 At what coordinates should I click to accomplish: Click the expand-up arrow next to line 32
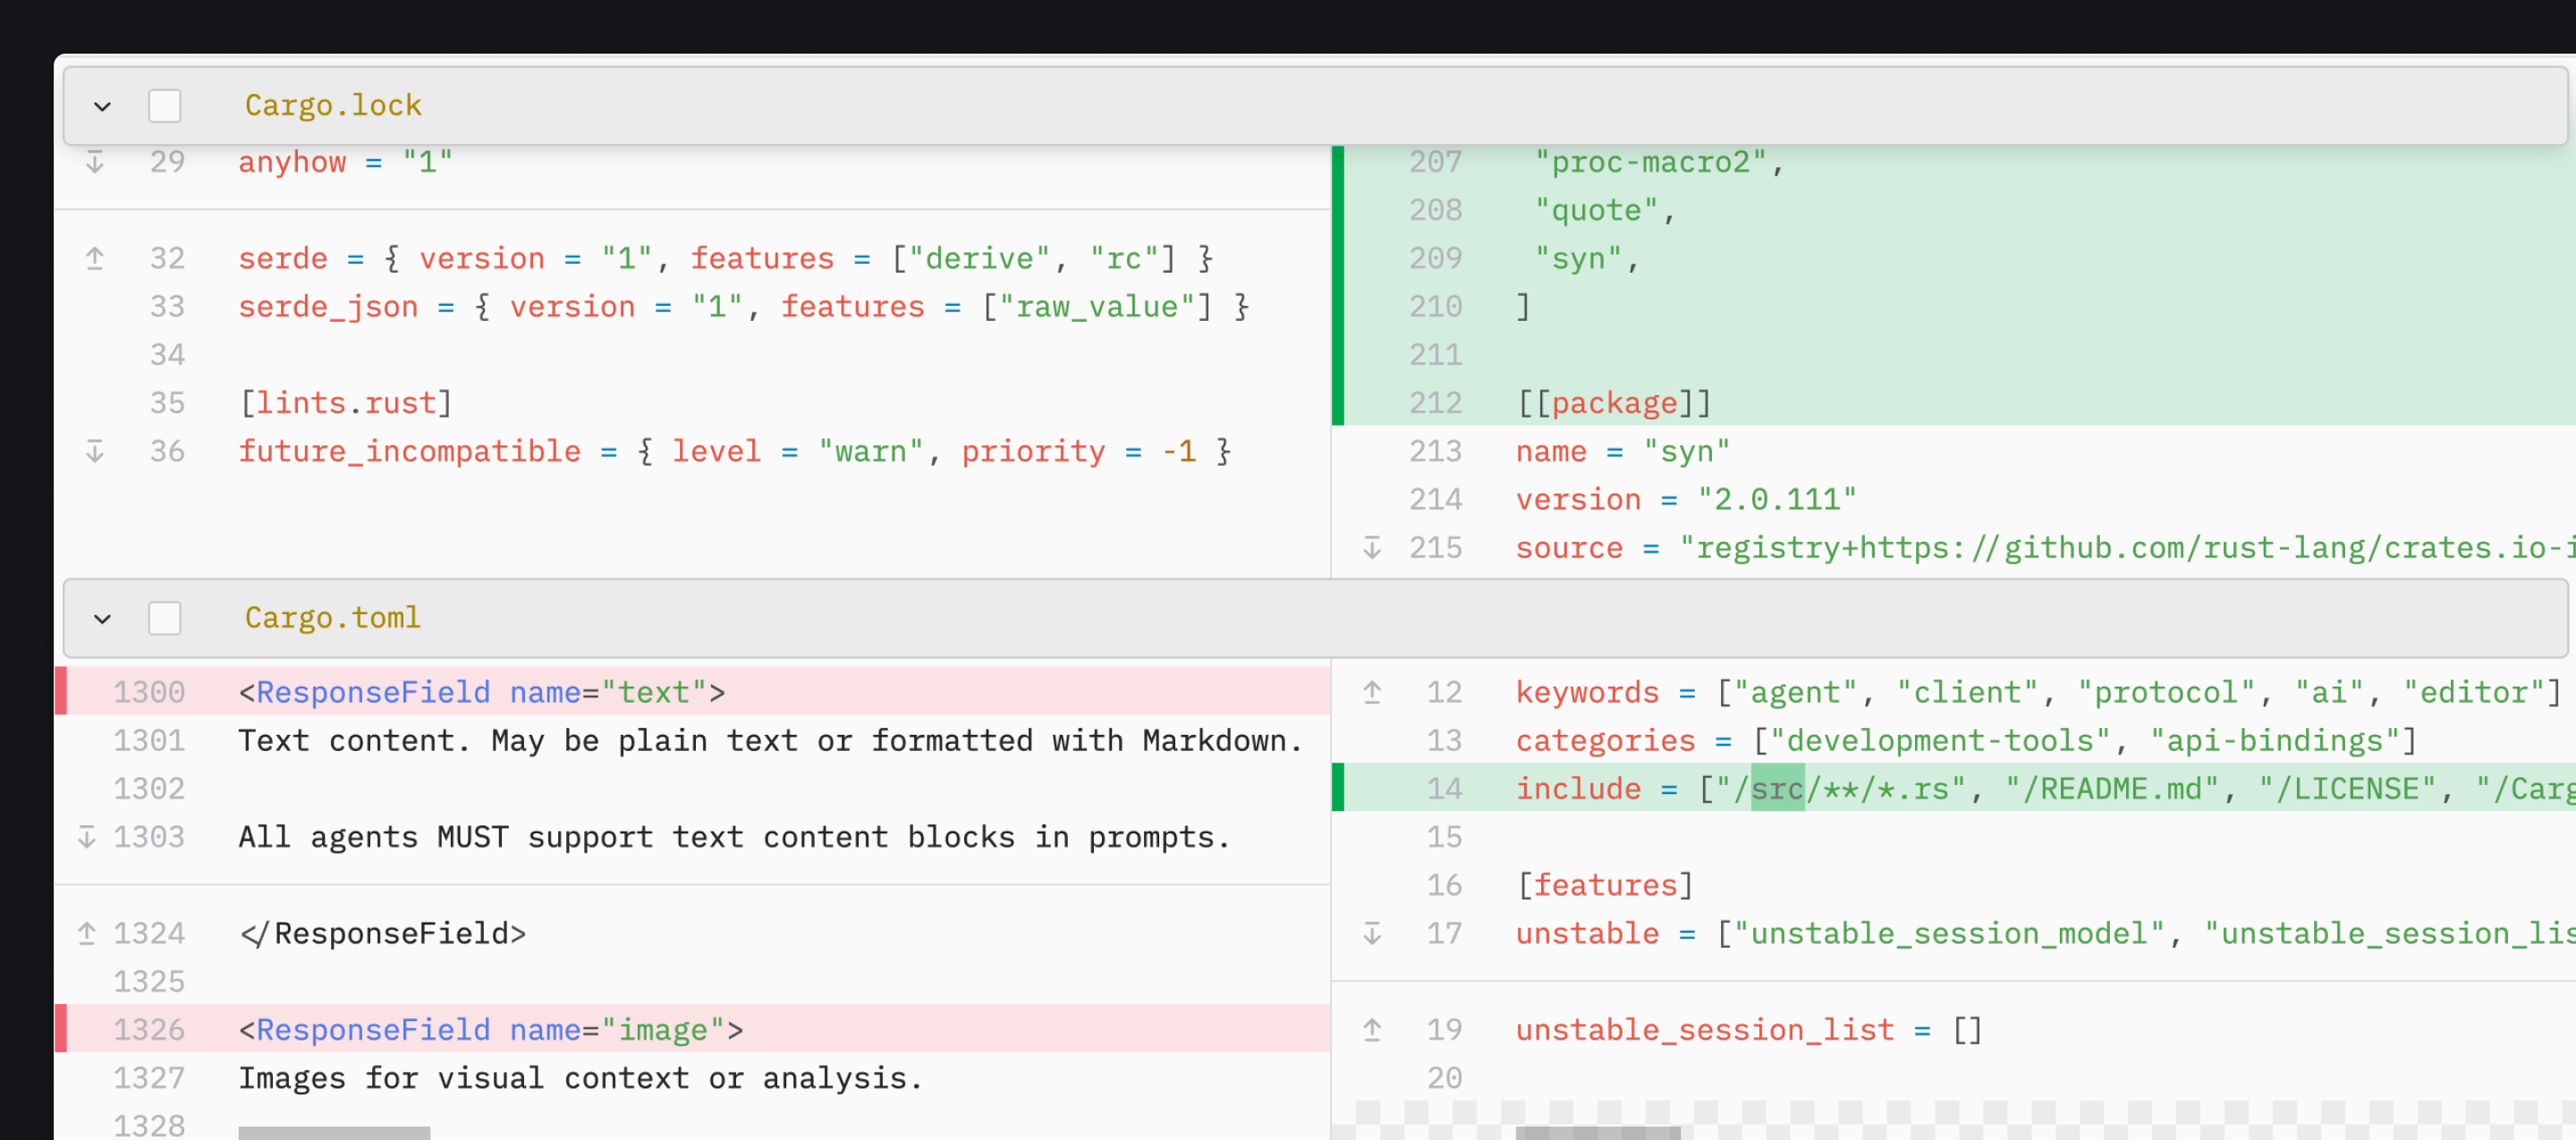(x=95, y=258)
